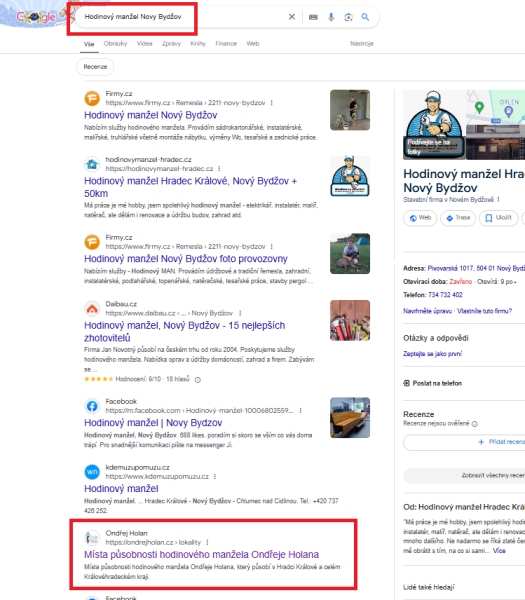Switch to the Videa tab
The height and width of the screenshot is (600, 525).
click(145, 44)
